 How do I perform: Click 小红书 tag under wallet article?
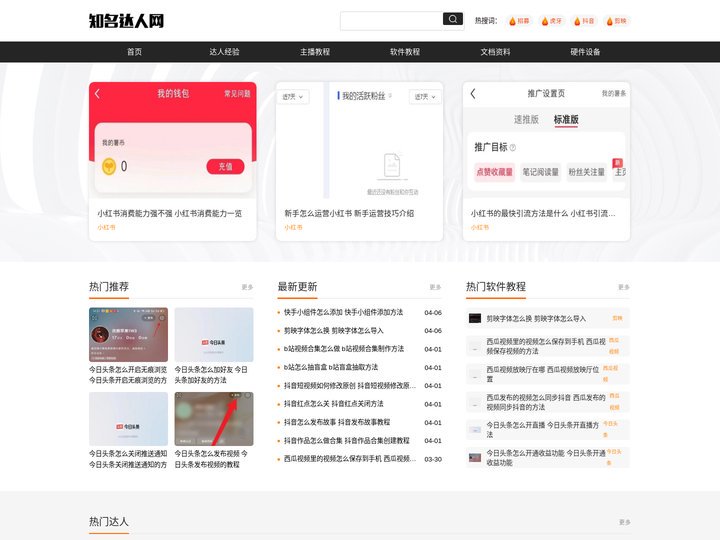coord(106,227)
